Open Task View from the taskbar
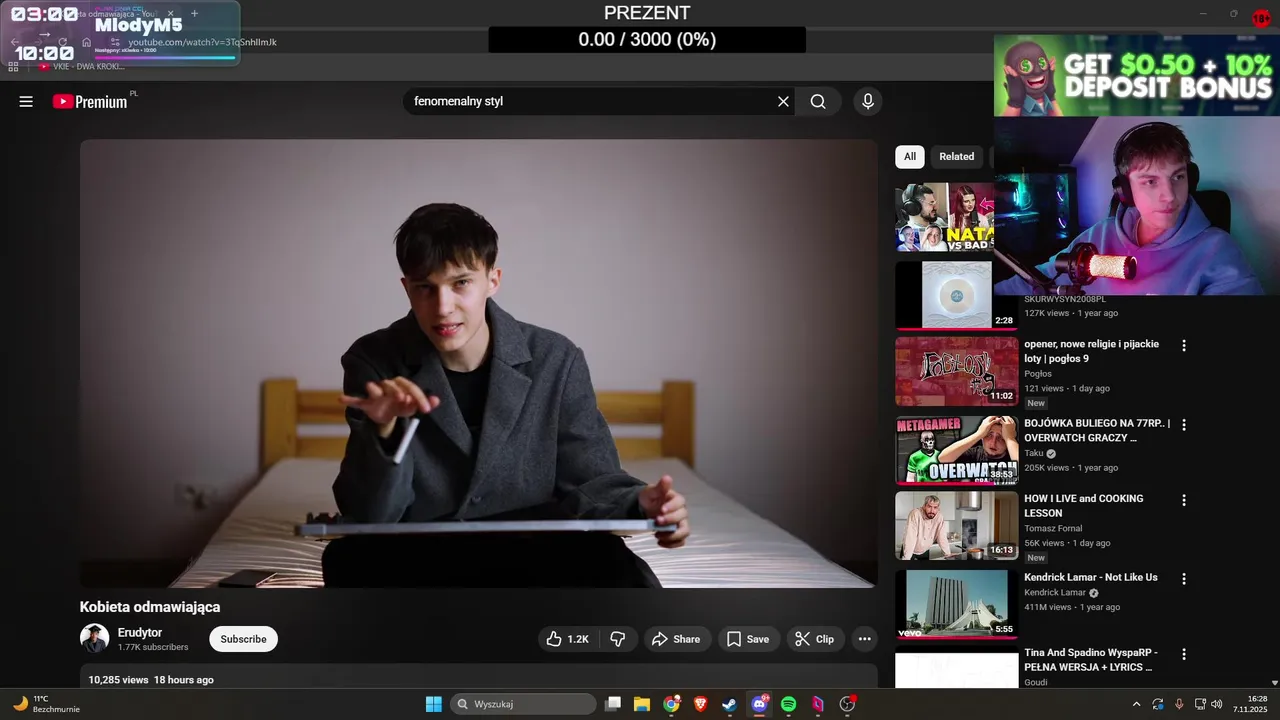The image size is (1280, 720). [613, 704]
